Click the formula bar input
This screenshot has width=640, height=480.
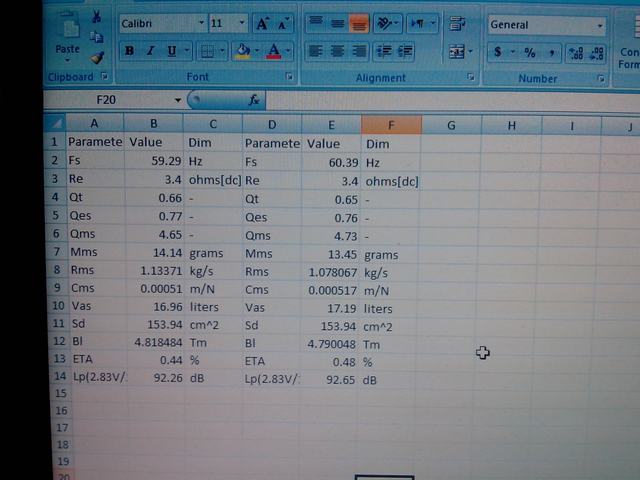coord(452,101)
